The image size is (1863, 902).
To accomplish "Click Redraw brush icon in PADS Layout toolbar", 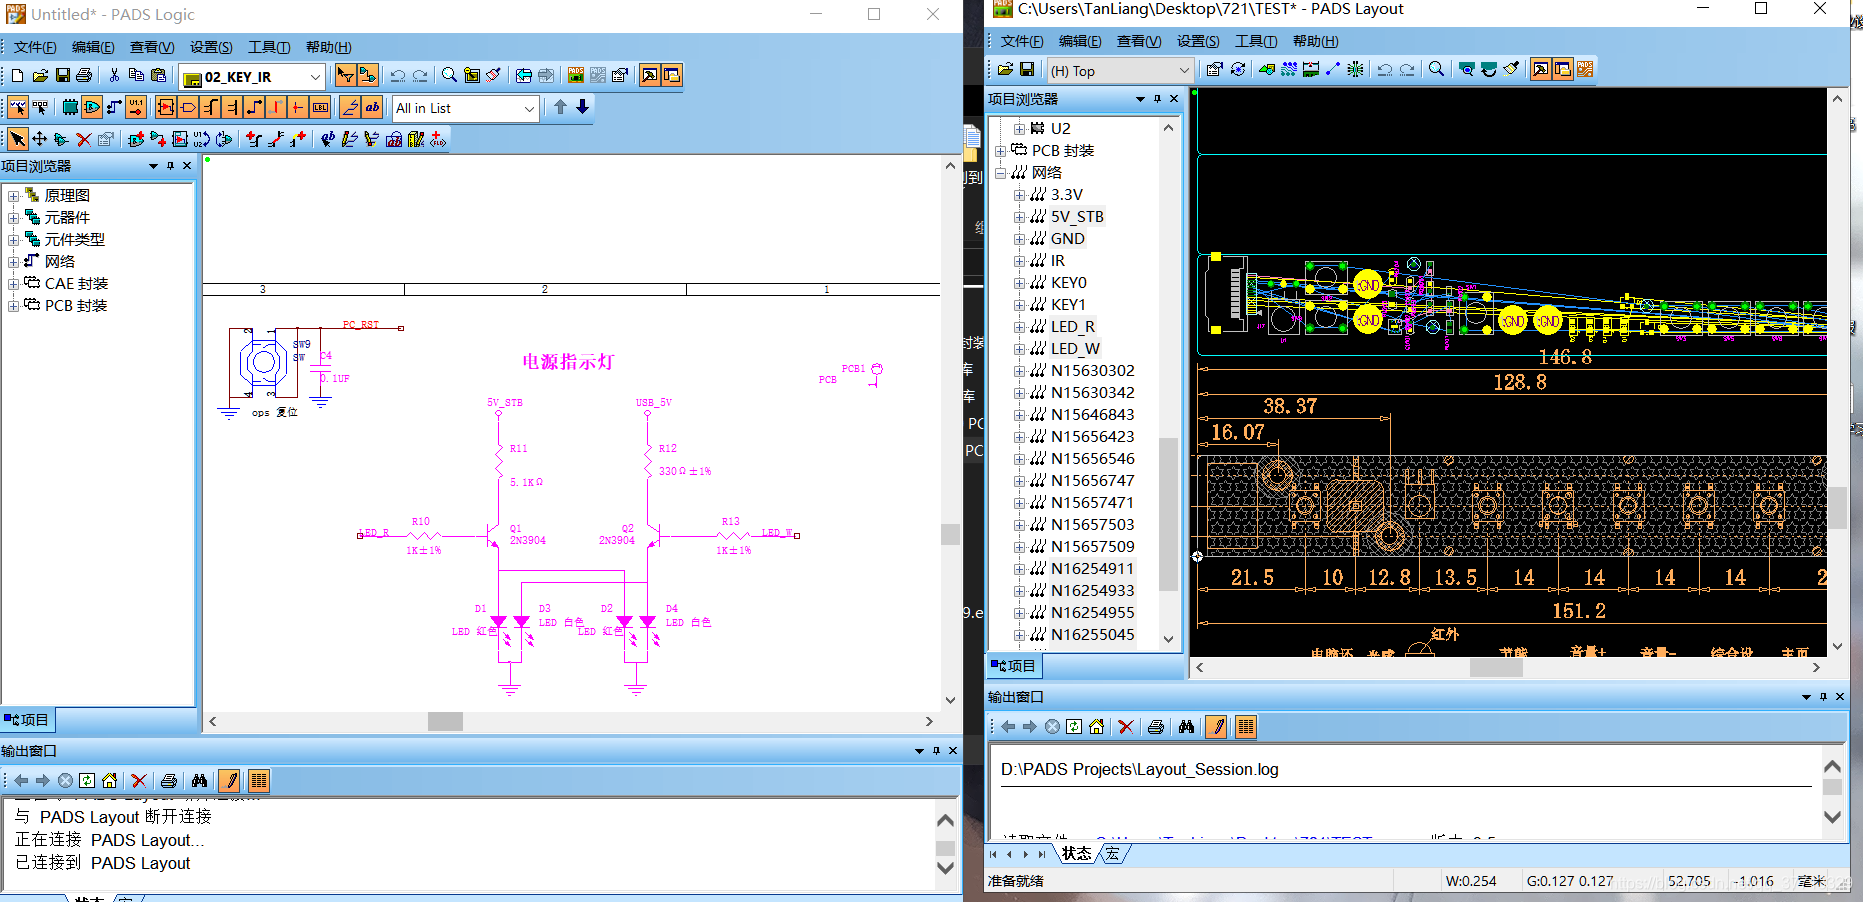I will pyautogui.click(x=1511, y=69).
